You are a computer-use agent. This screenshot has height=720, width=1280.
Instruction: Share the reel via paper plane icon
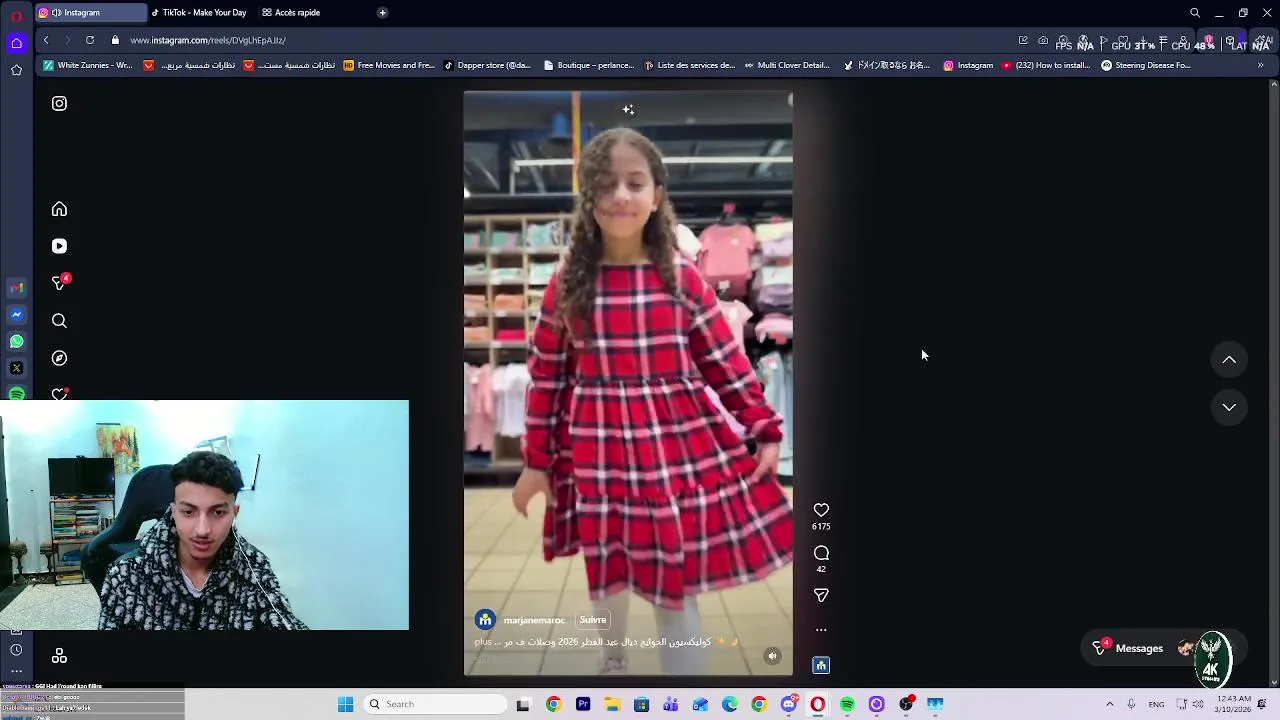tap(821, 595)
